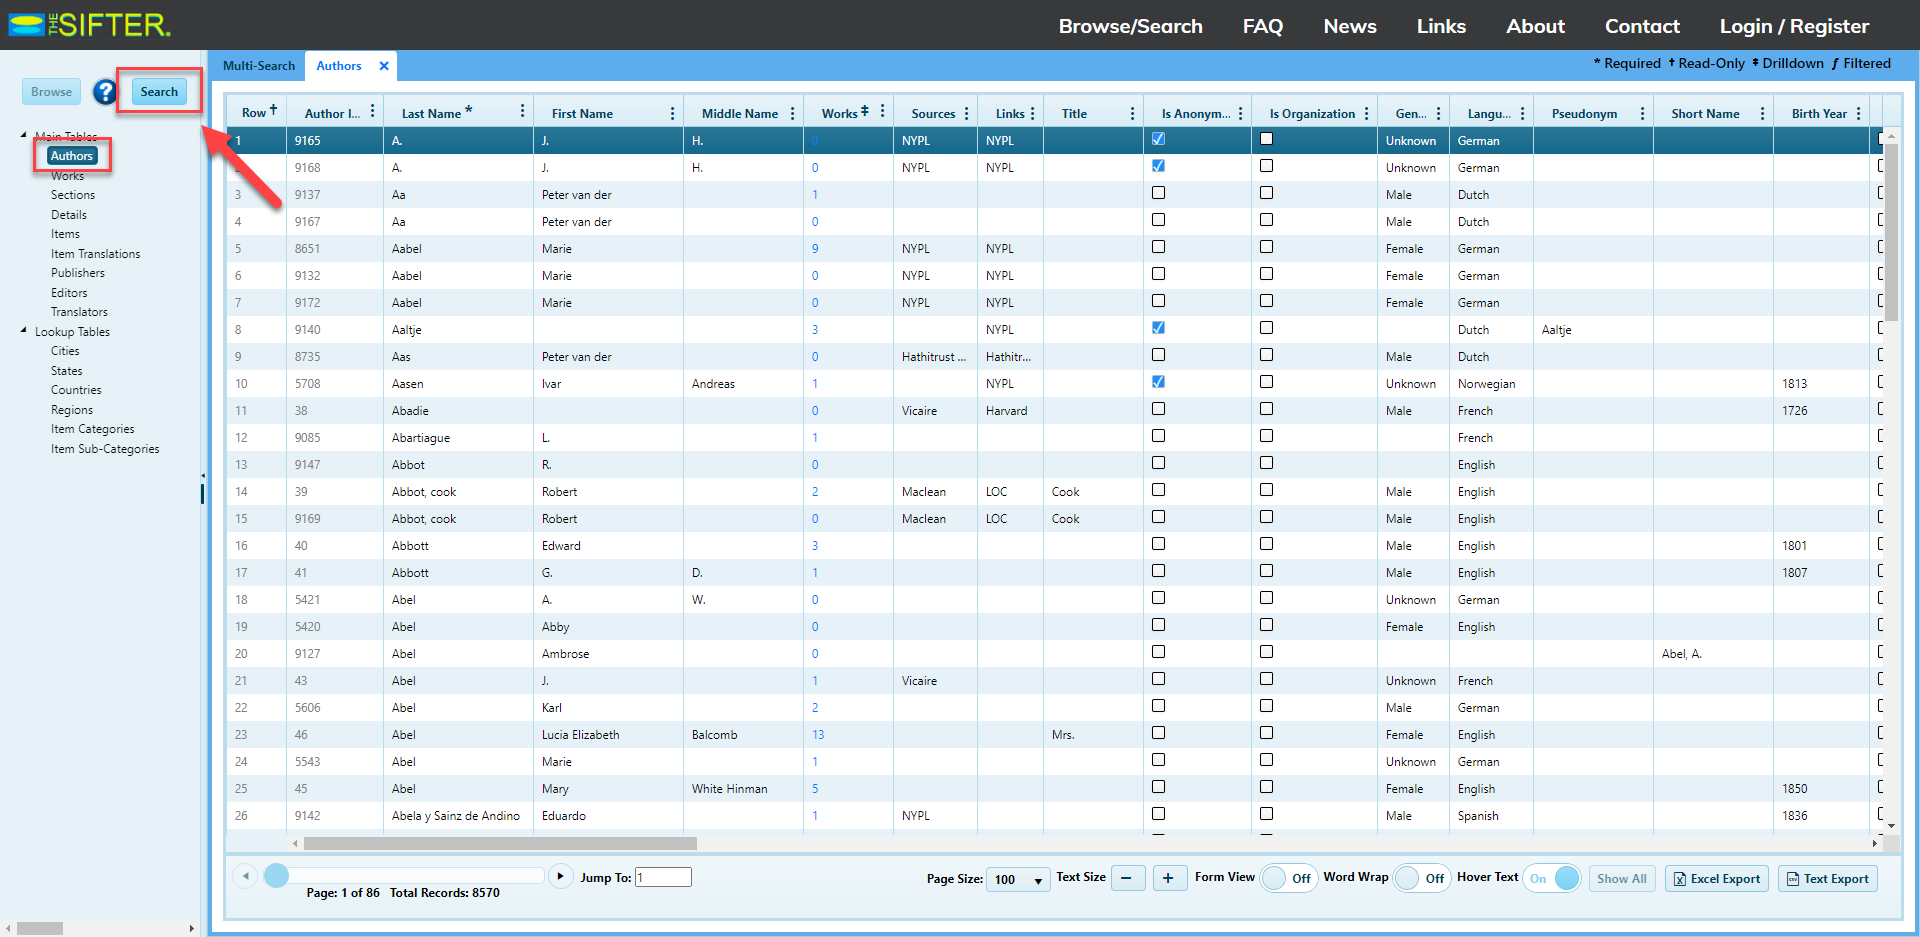
Task: Open the First Name column options icon
Action: (x=672, y=113)
